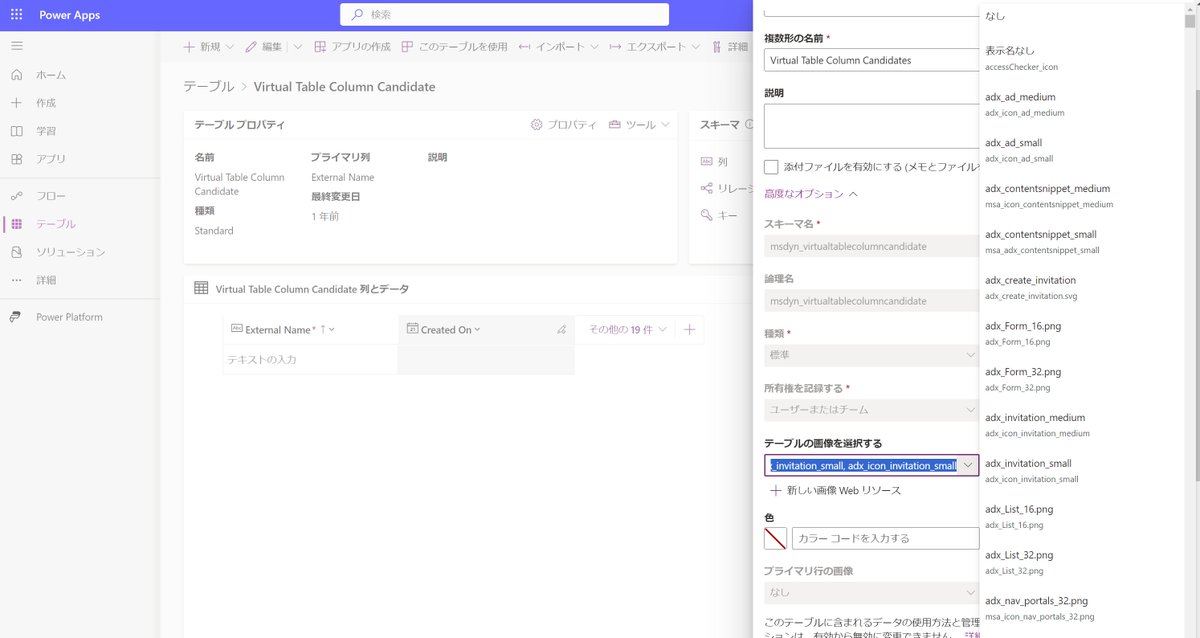The image size is (1200, 638).
Task: Collapse the left navigation hamburger menu
Action: point(16,46)
